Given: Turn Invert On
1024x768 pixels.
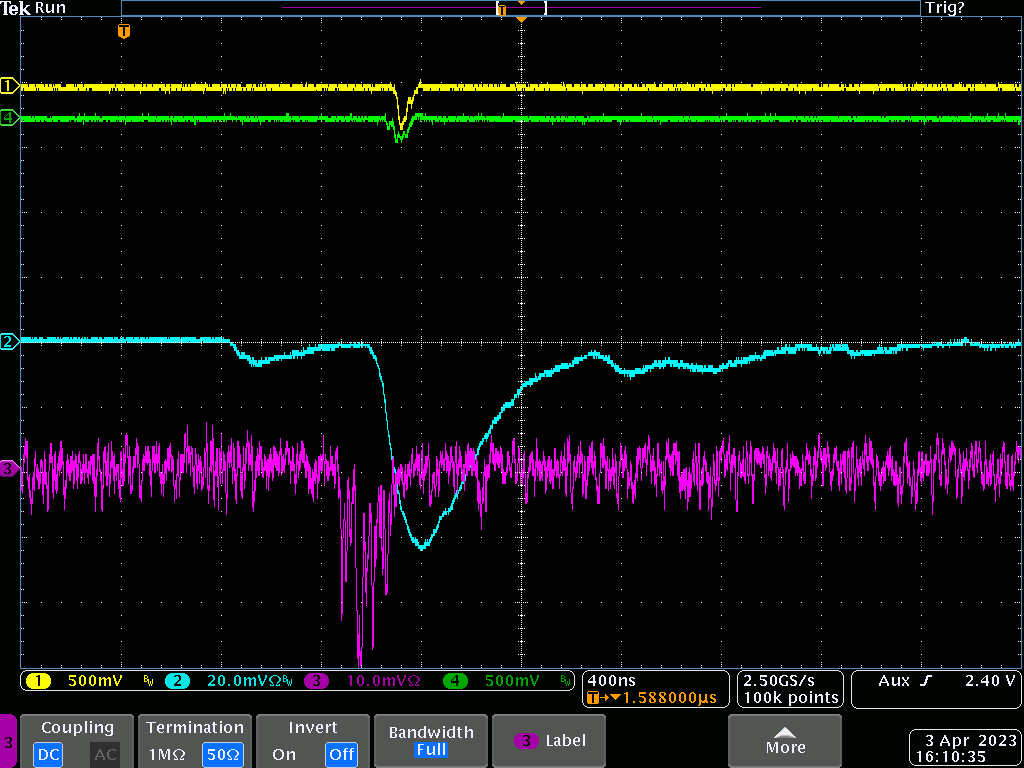Looking at the screenshot, I should (284, 754).
